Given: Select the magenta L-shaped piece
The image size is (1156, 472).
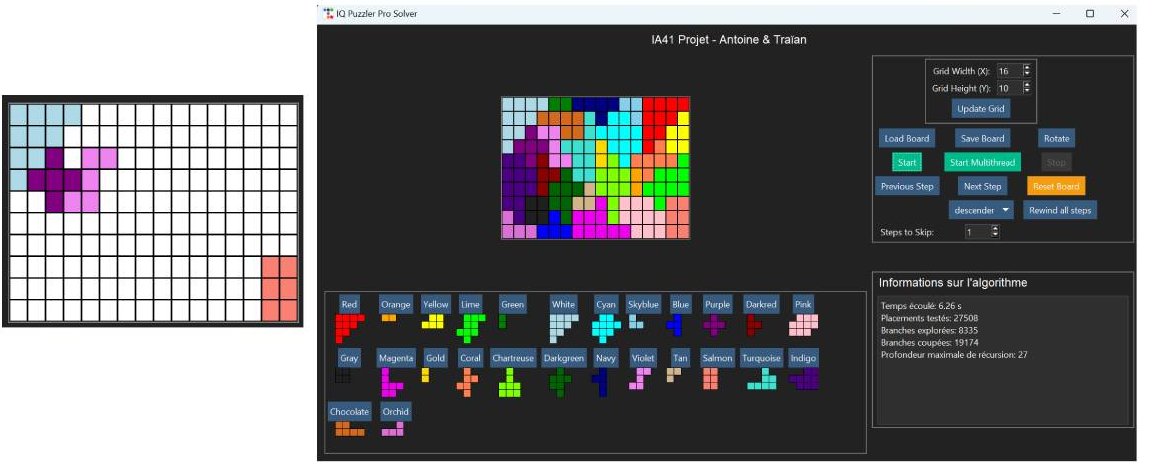Looking at the screenshot, I should click(x=389, y=381).
